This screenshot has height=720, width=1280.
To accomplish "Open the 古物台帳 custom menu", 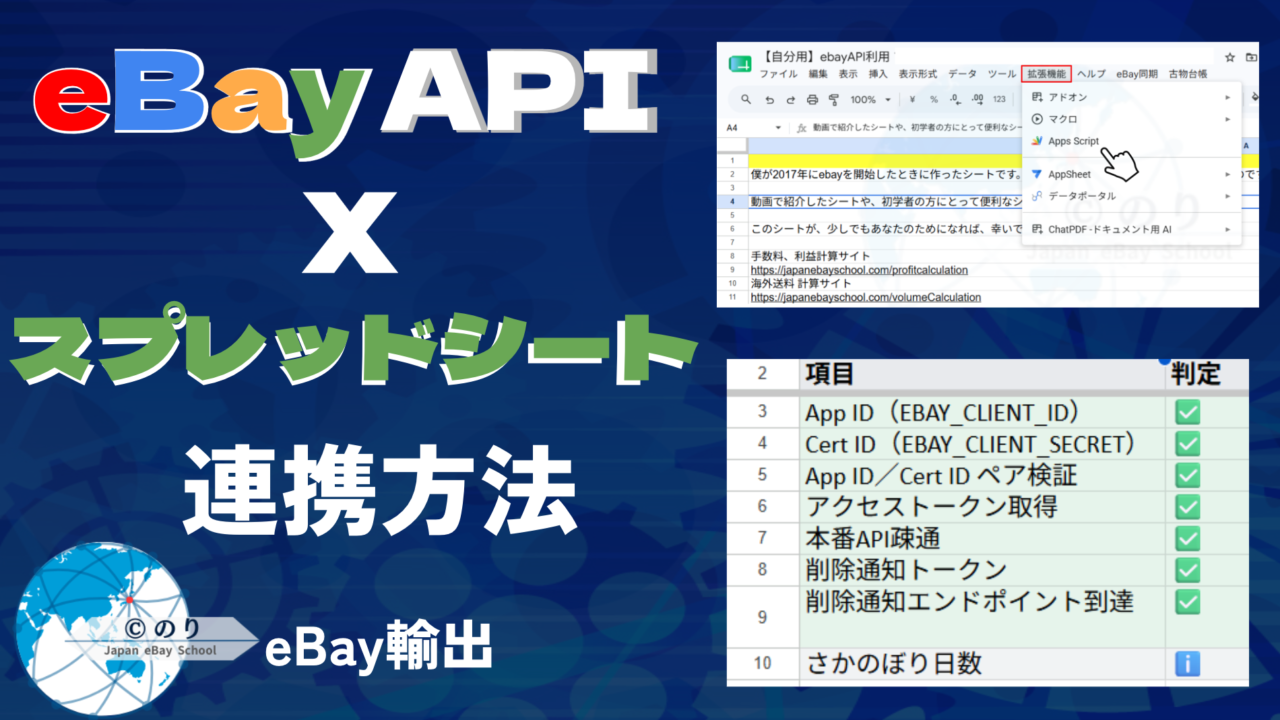I will [x=1188, y=74].
